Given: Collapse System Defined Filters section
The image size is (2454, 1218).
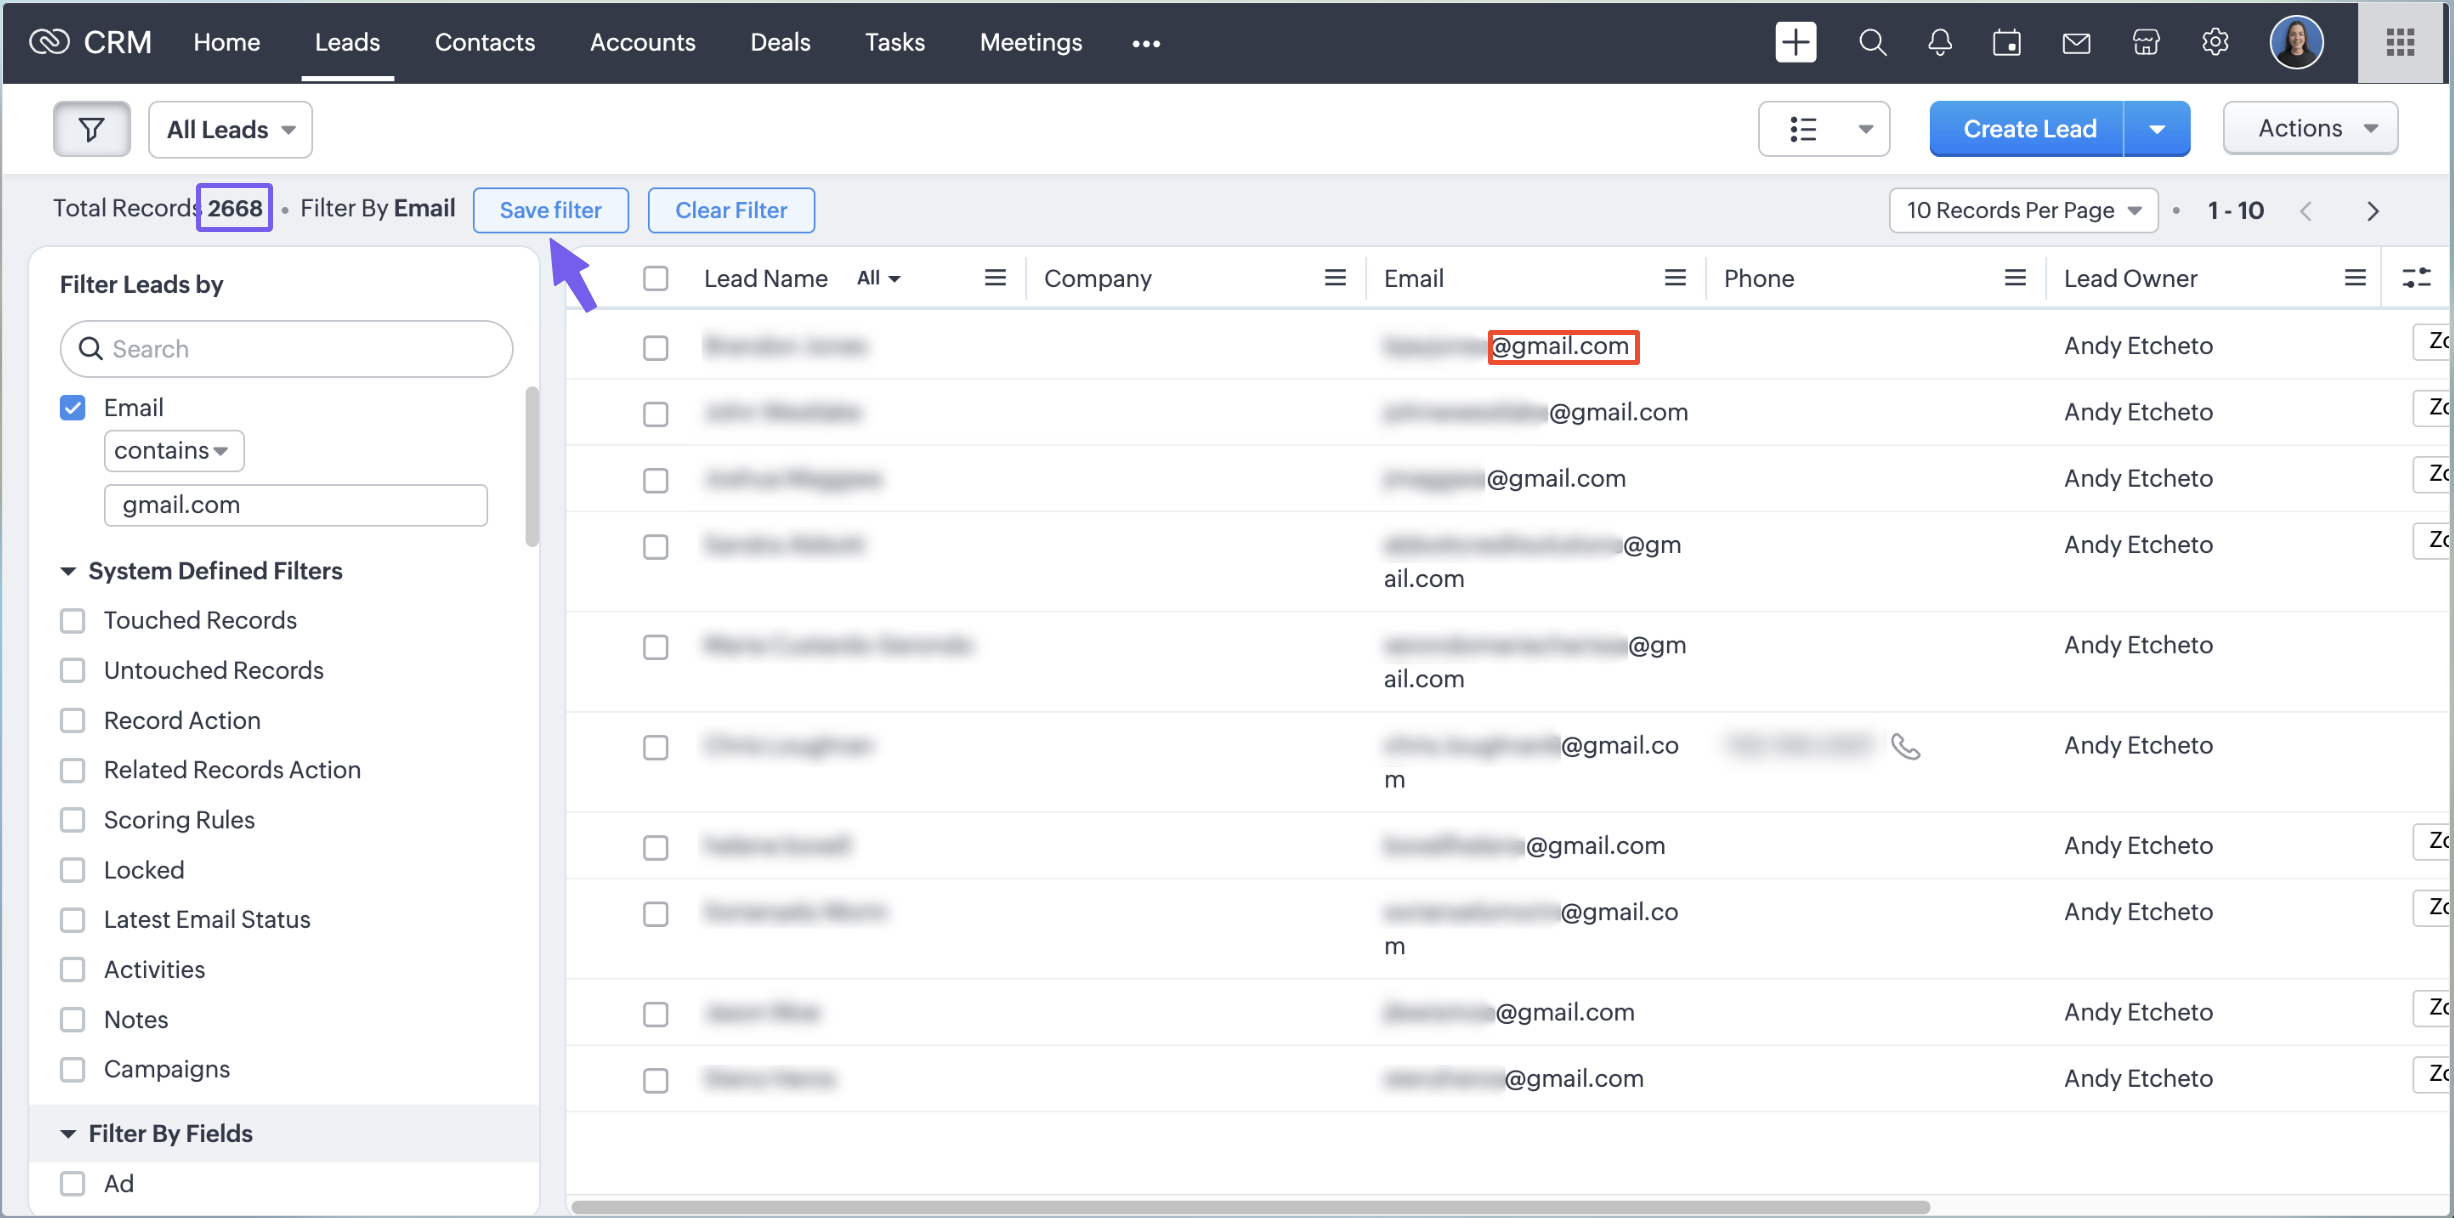Looking at the screenshot, I should coord(68,571).
